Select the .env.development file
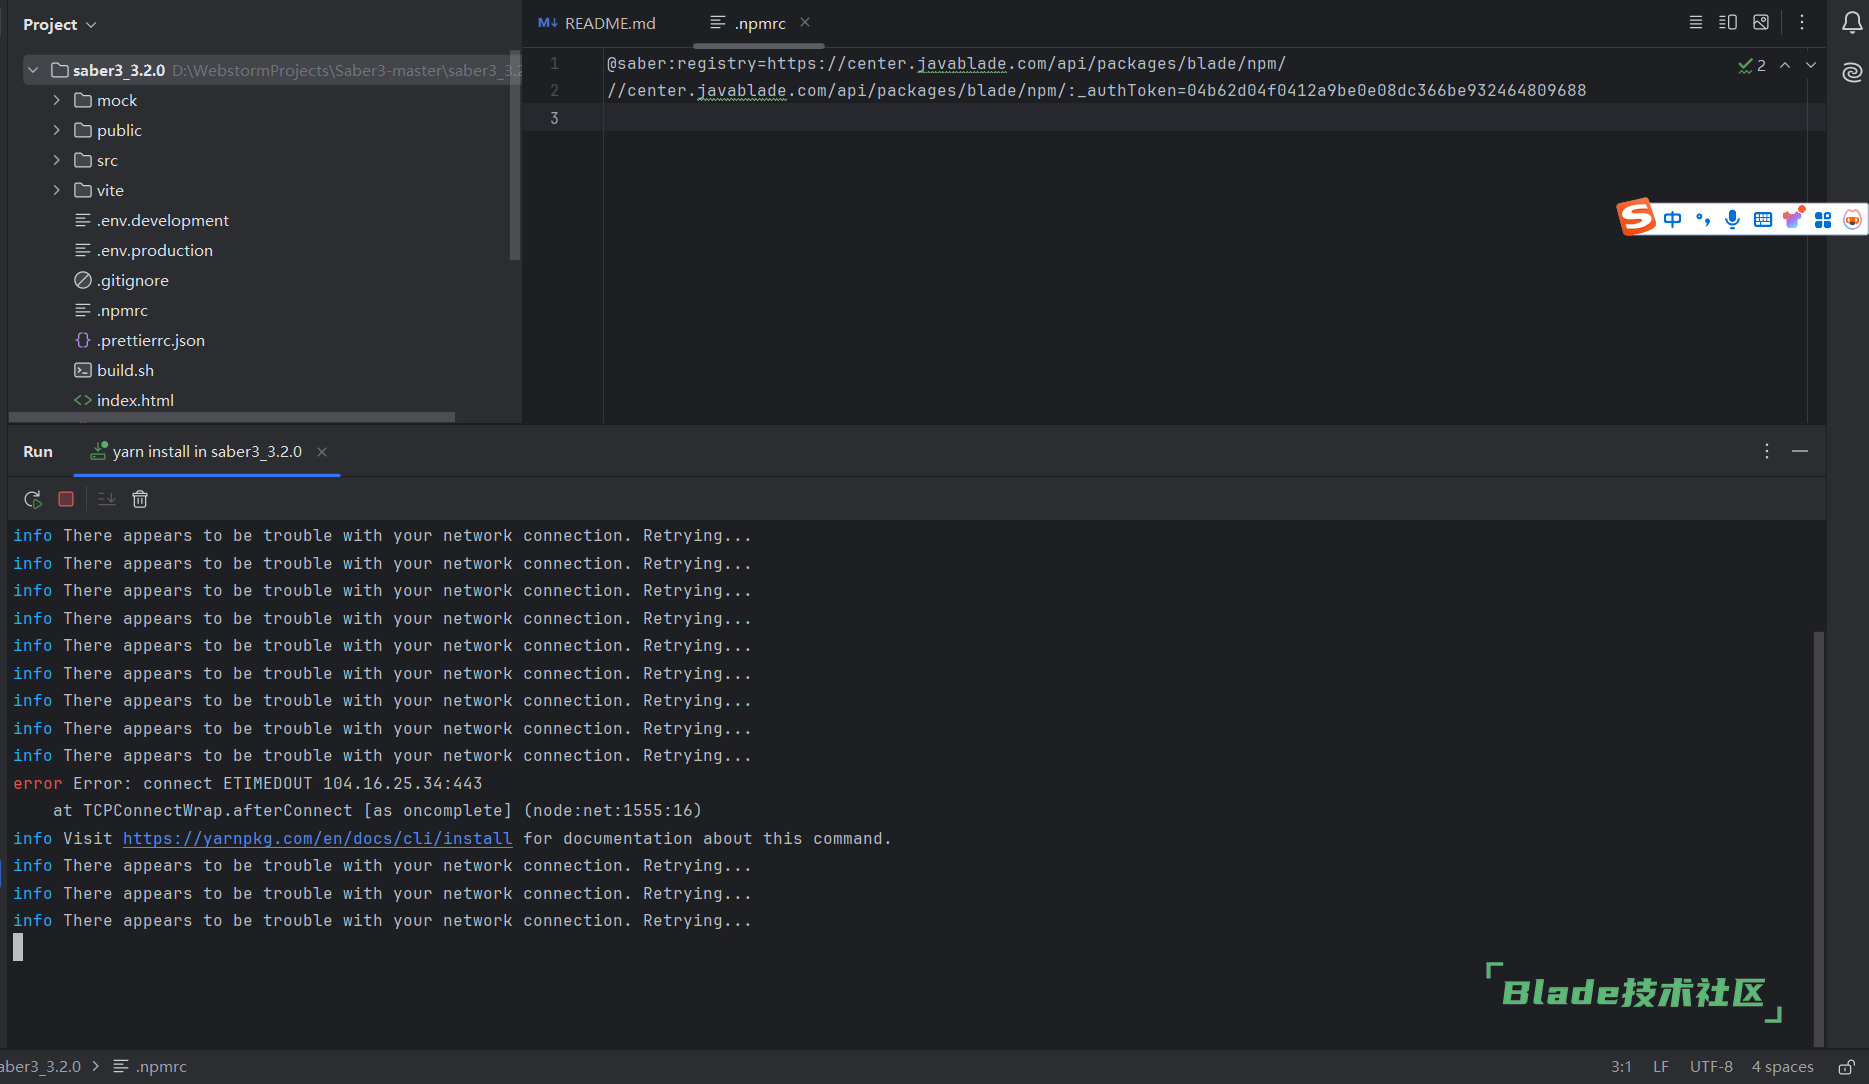 152,220
